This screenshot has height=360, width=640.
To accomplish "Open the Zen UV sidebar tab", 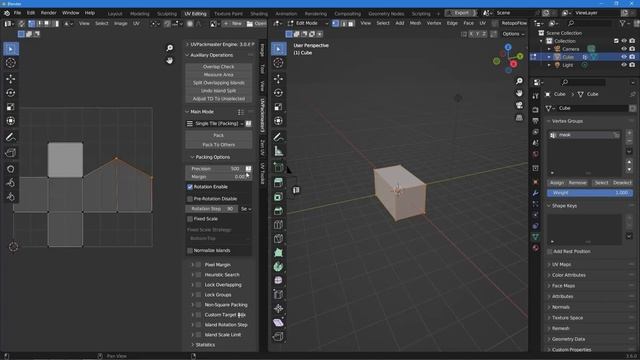I will (262, 148).
